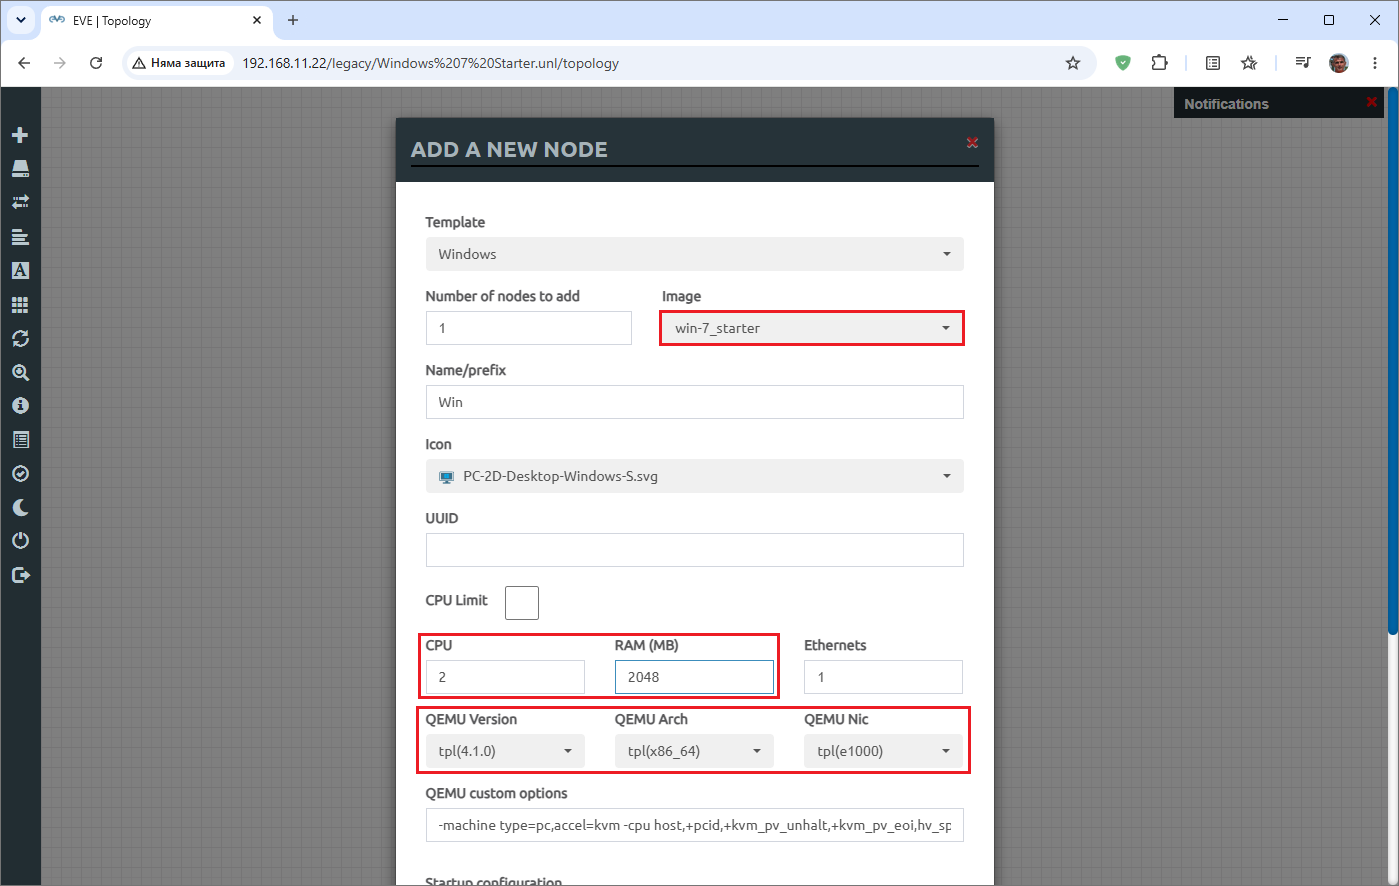Image resolution: width=1399 pixels, height=886 pixels.
Task: Open the green shield extension icon
Action: coord(1123,63)
